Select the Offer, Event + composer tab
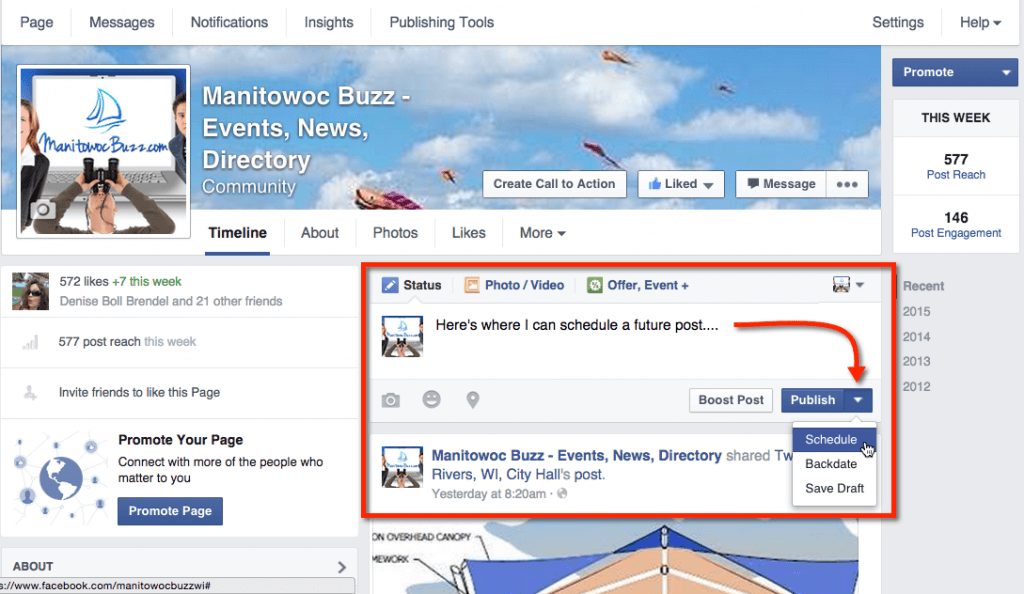 637,285
